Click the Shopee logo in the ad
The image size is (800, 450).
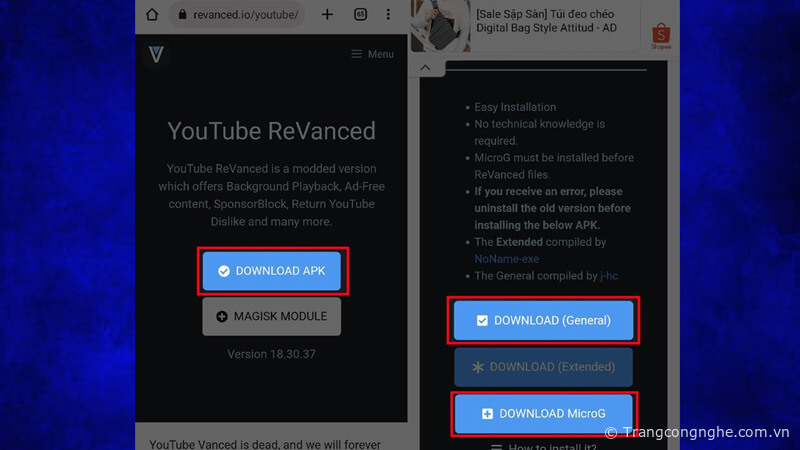661,37
